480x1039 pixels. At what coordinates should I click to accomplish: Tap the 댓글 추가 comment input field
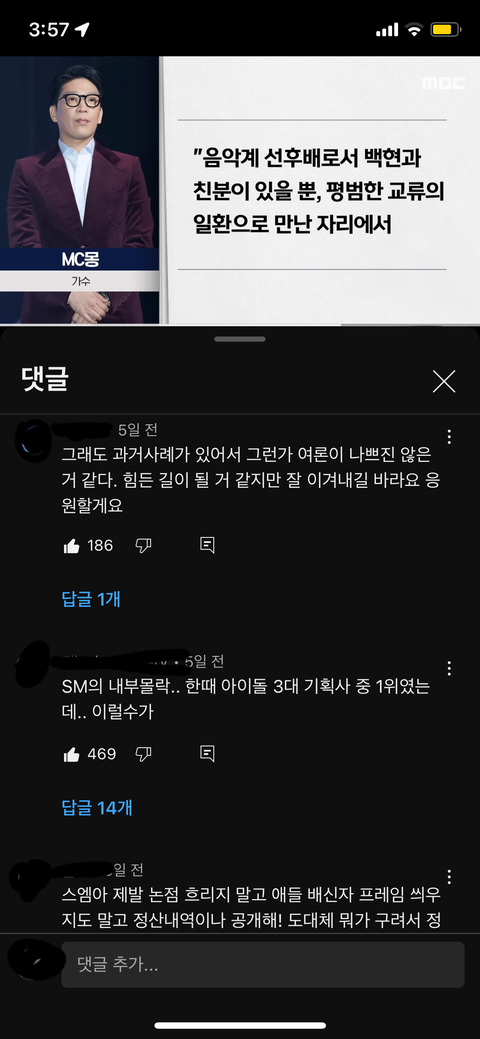click(x=263, y=964)
